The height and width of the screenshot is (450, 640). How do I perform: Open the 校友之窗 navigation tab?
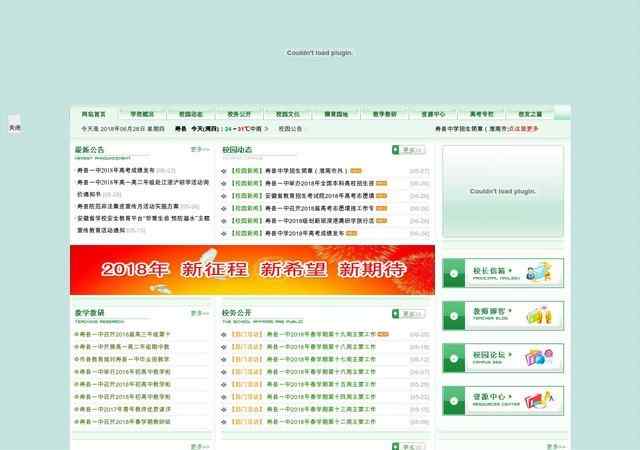tap(530, 115)
